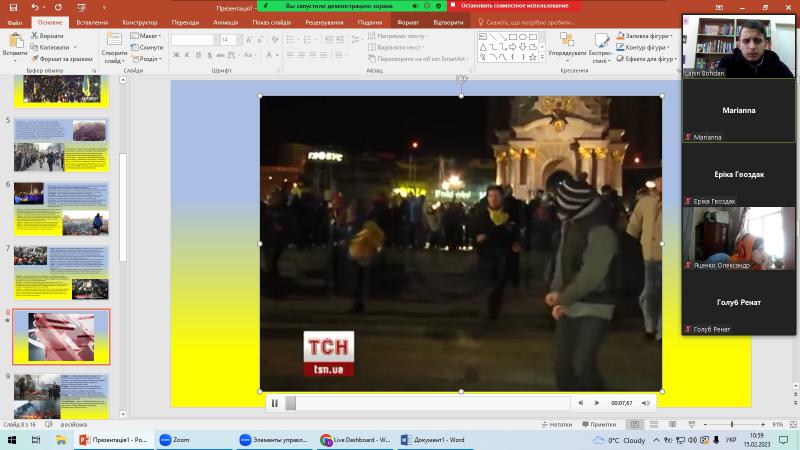800x450 pixels.
Task: Reset slide with Скинути
Action: click(x=147, y=47)
